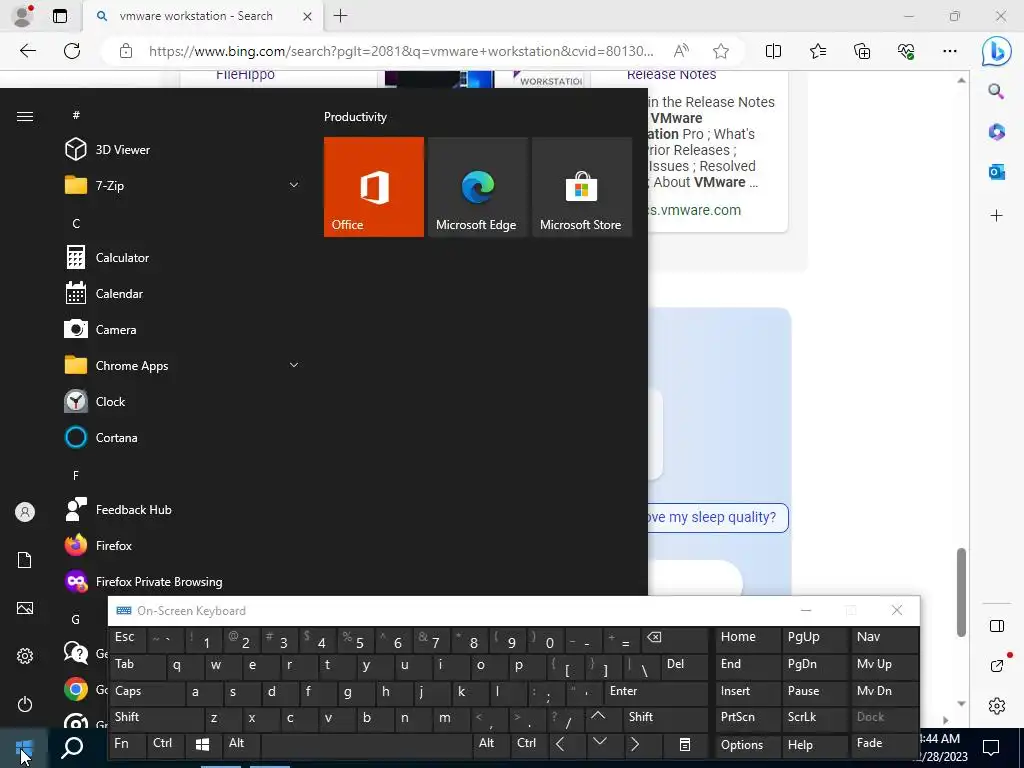
Task: Click Help key on On-Screen Keyboard
Action: tap(814, 745)
